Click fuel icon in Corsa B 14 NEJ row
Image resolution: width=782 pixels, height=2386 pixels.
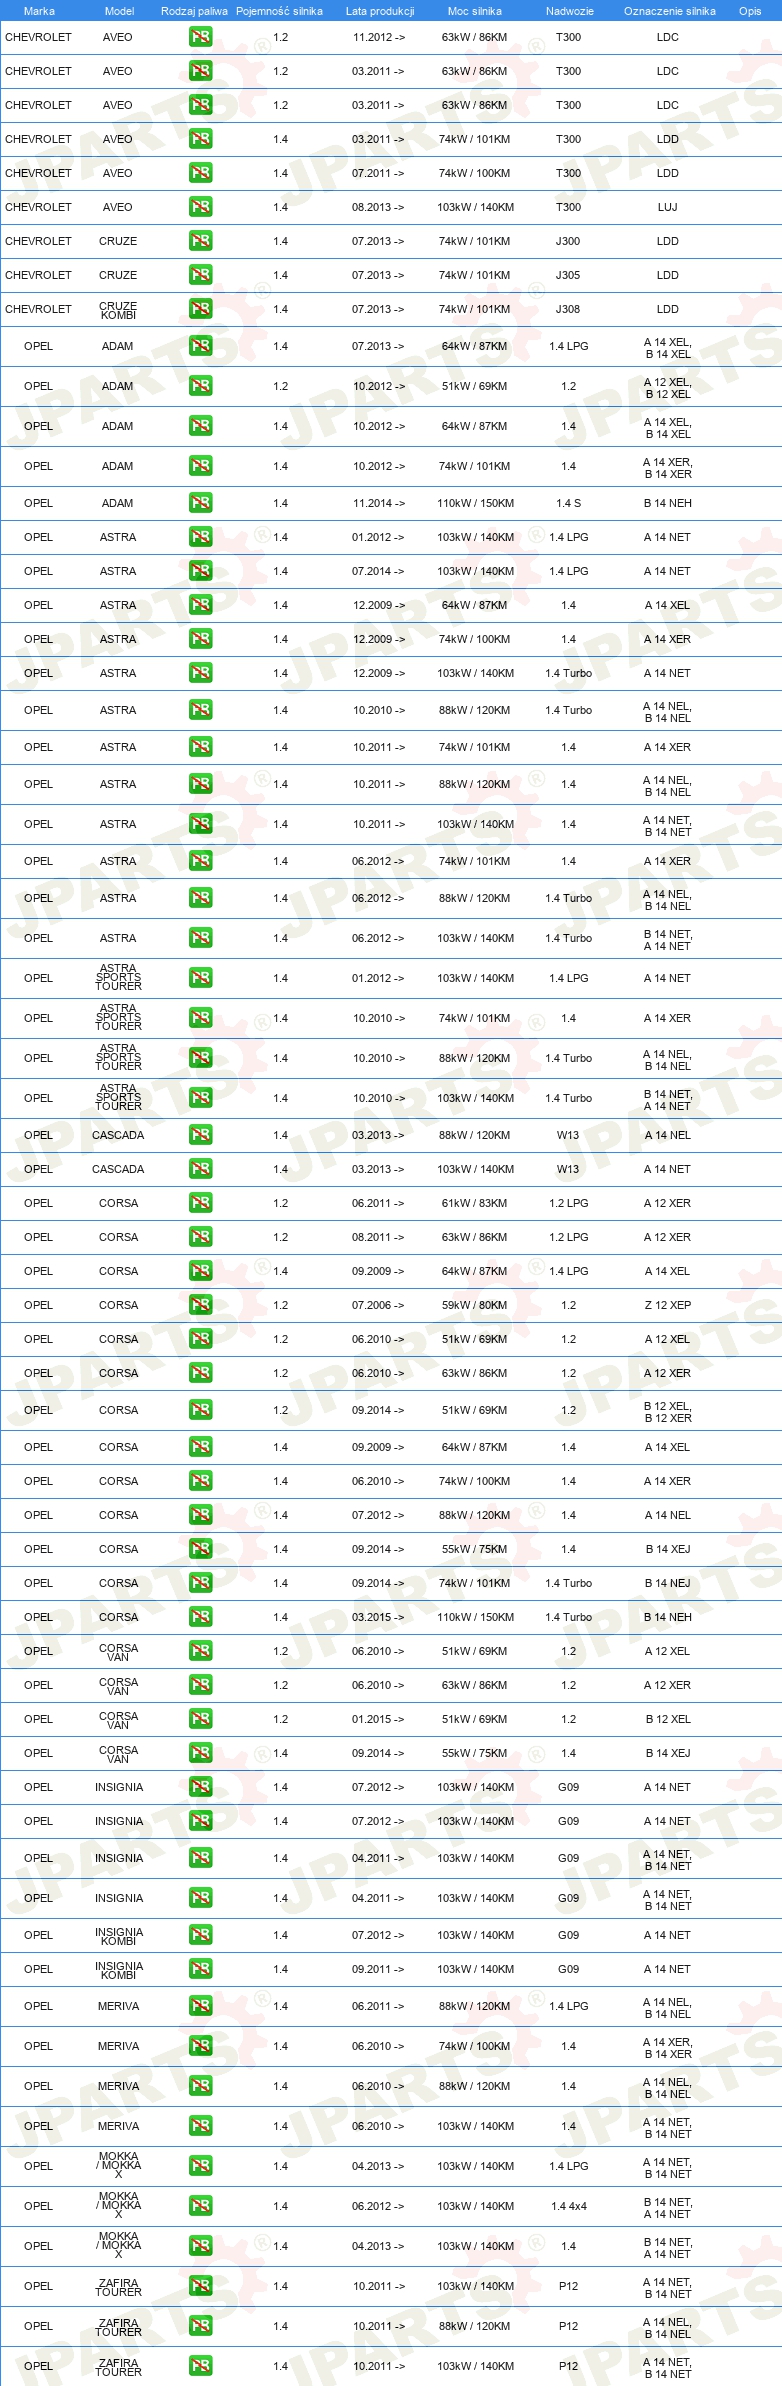point(200,1583)
